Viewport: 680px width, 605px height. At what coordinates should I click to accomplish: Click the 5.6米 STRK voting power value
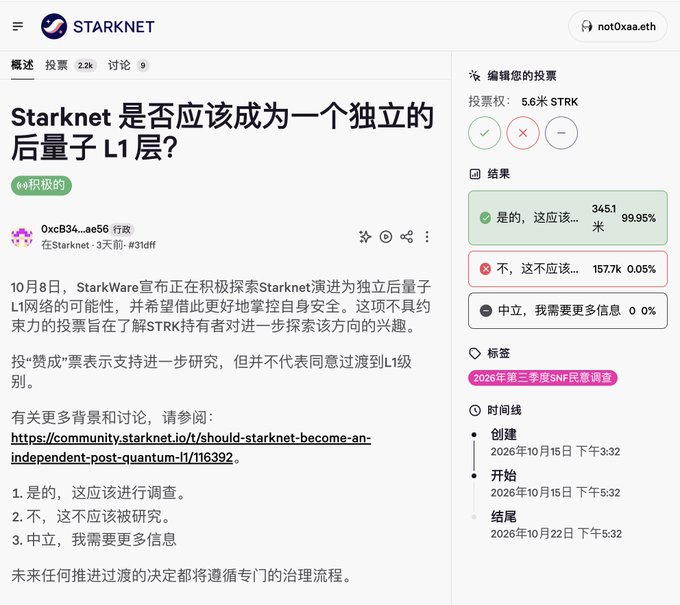tap(549, 102)
